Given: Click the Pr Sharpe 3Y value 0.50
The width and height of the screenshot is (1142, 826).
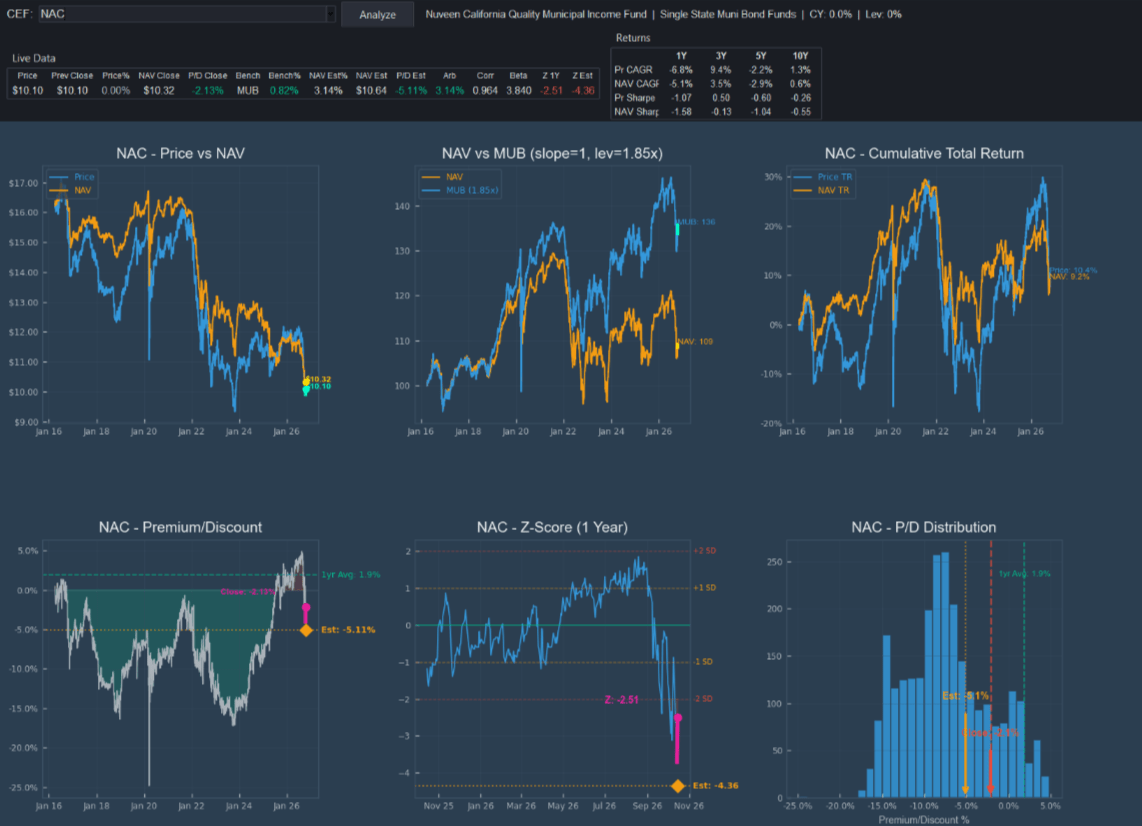Looking at the screenshot, I should click(x=721, y=98).
